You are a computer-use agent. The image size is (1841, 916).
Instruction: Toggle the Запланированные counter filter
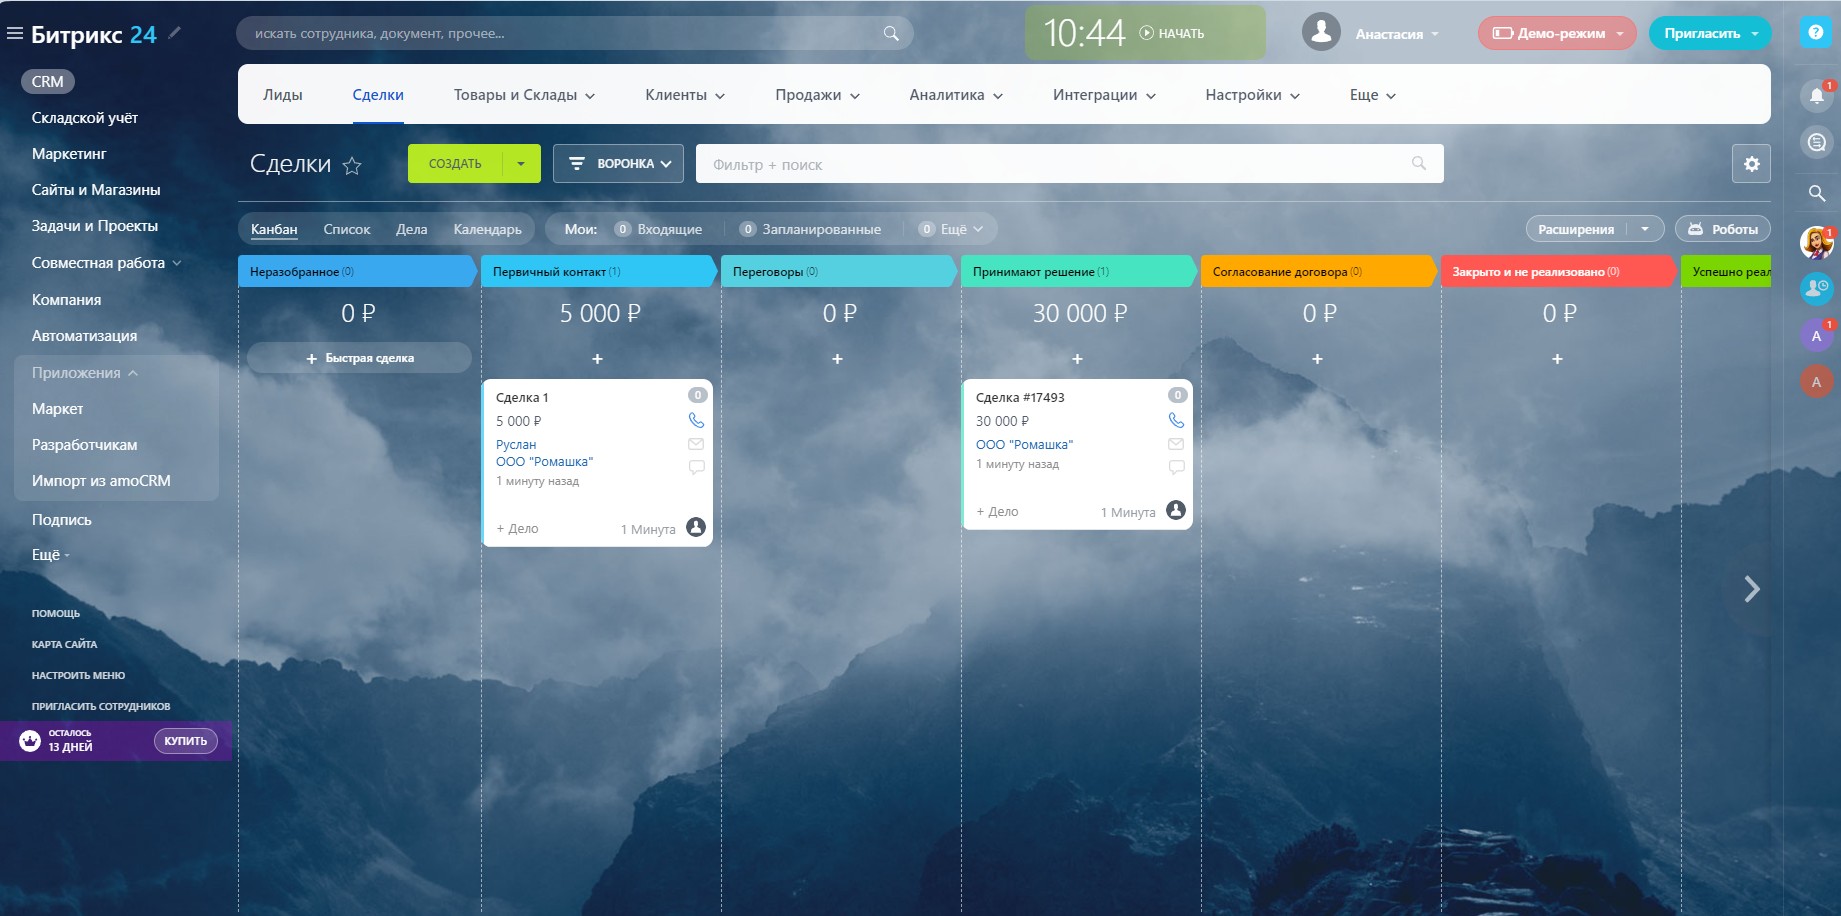tap(811, 229)
